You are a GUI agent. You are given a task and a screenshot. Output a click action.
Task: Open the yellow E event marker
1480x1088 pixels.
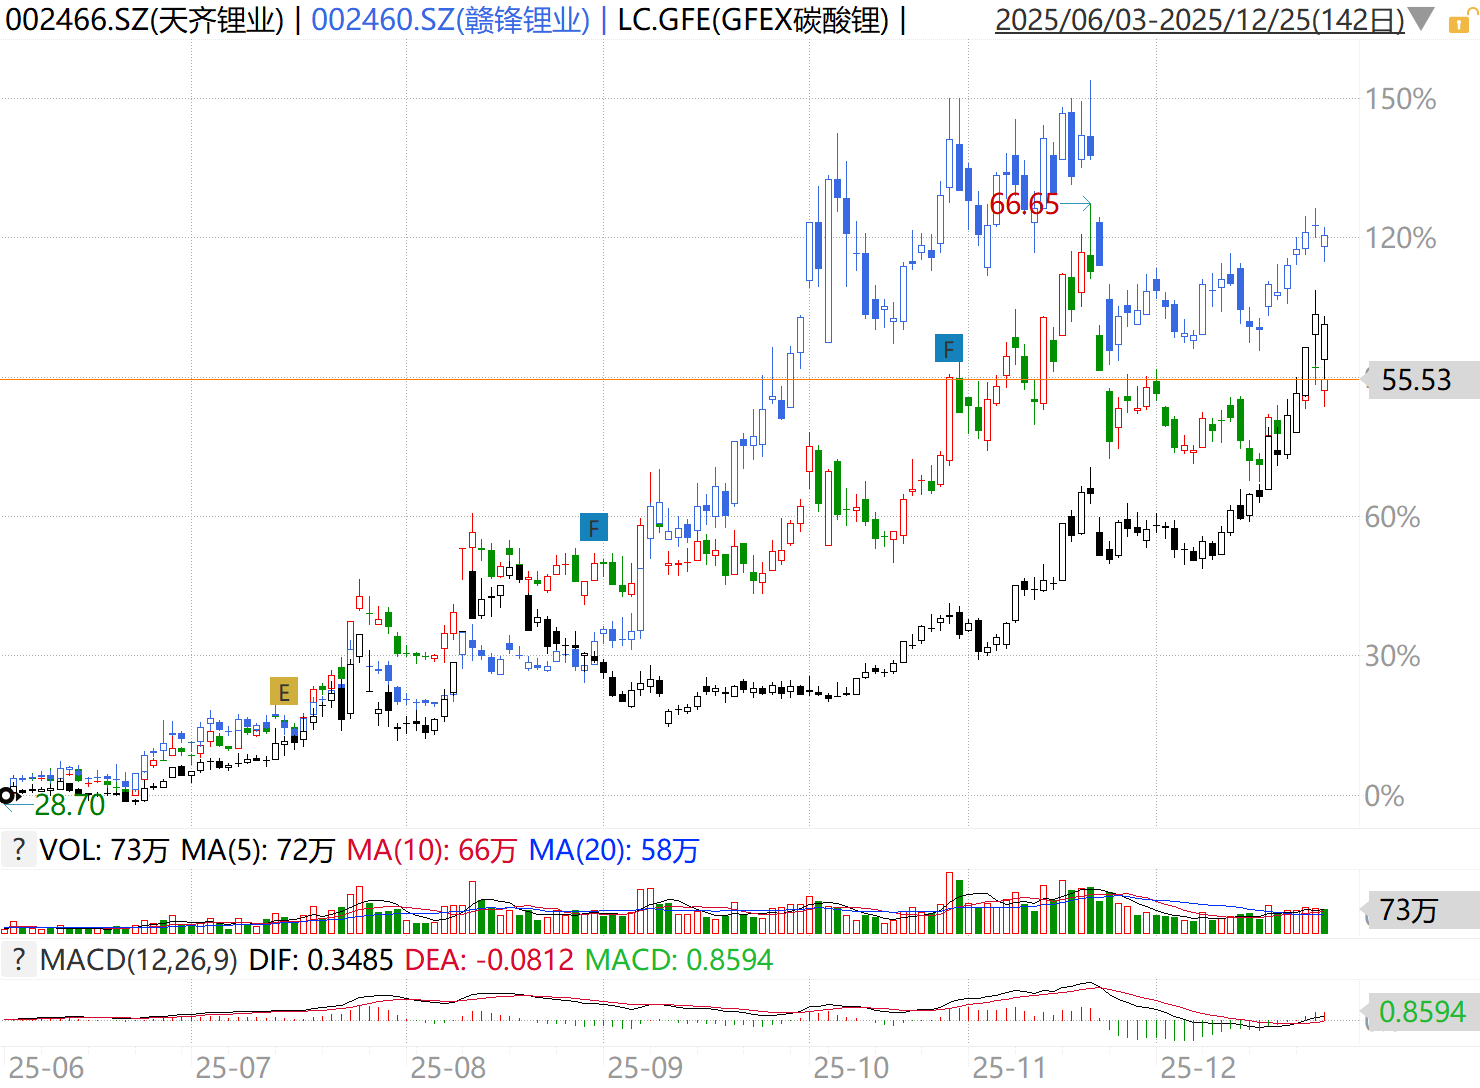(x=284, y=692)
